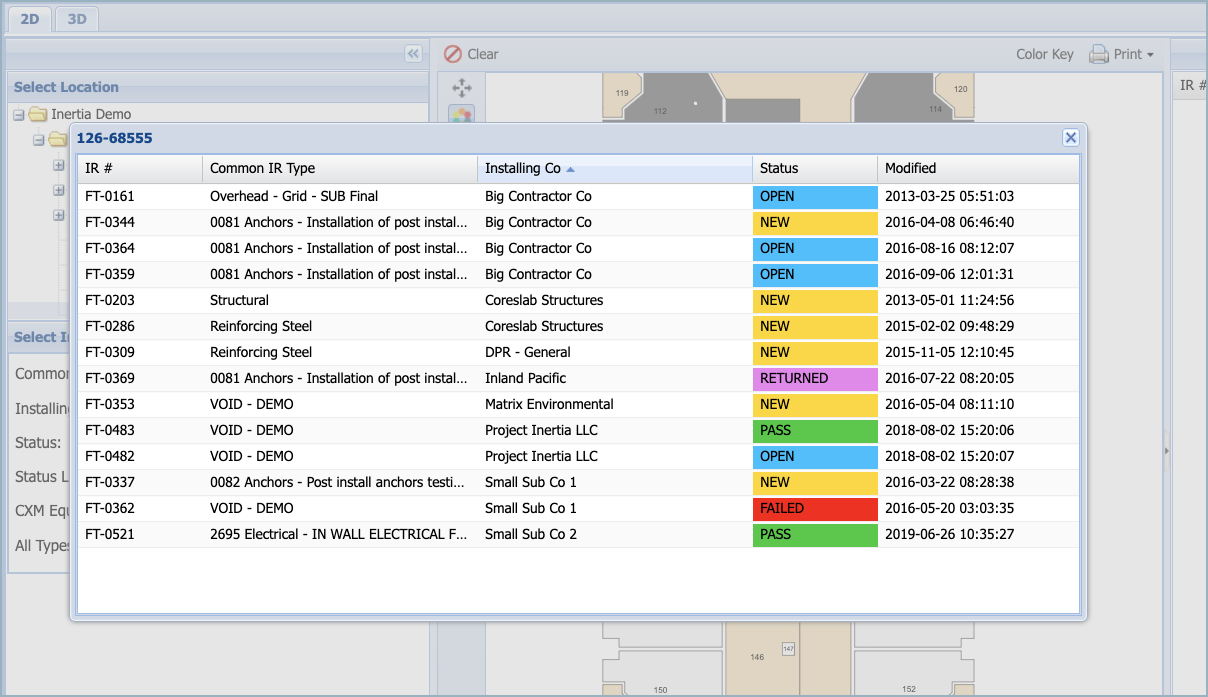Click 'Project Inertia LLC' in row FT-0482

click(541, 456)
